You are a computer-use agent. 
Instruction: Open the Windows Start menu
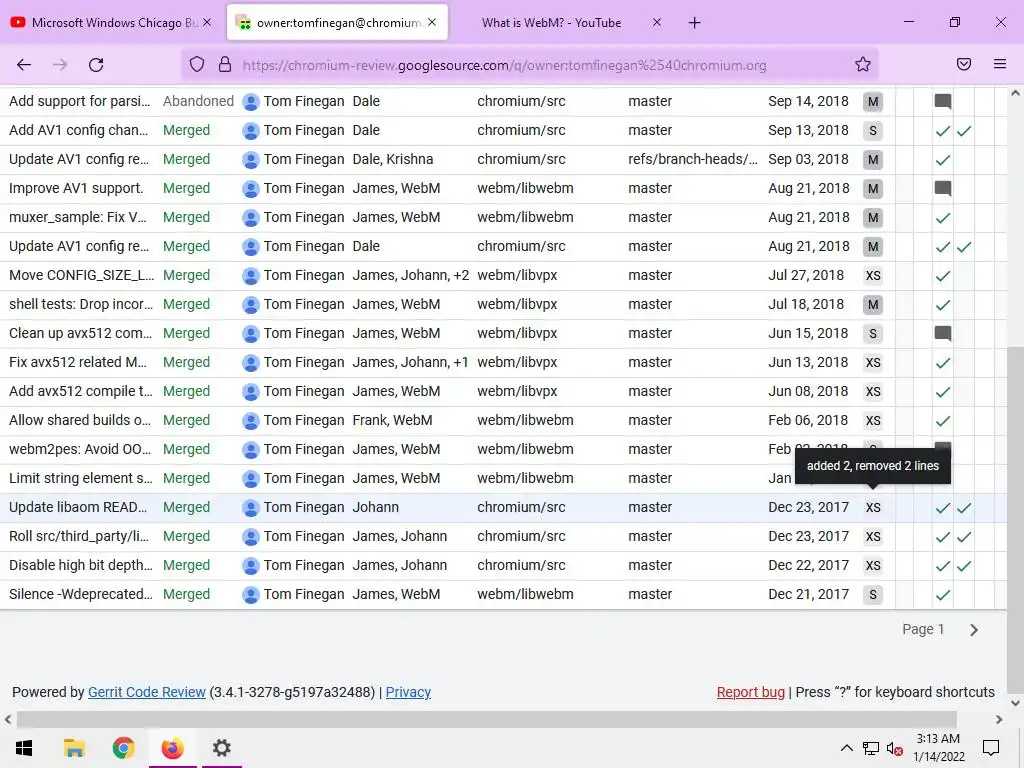pyautogui.click(x=24, y=748)
